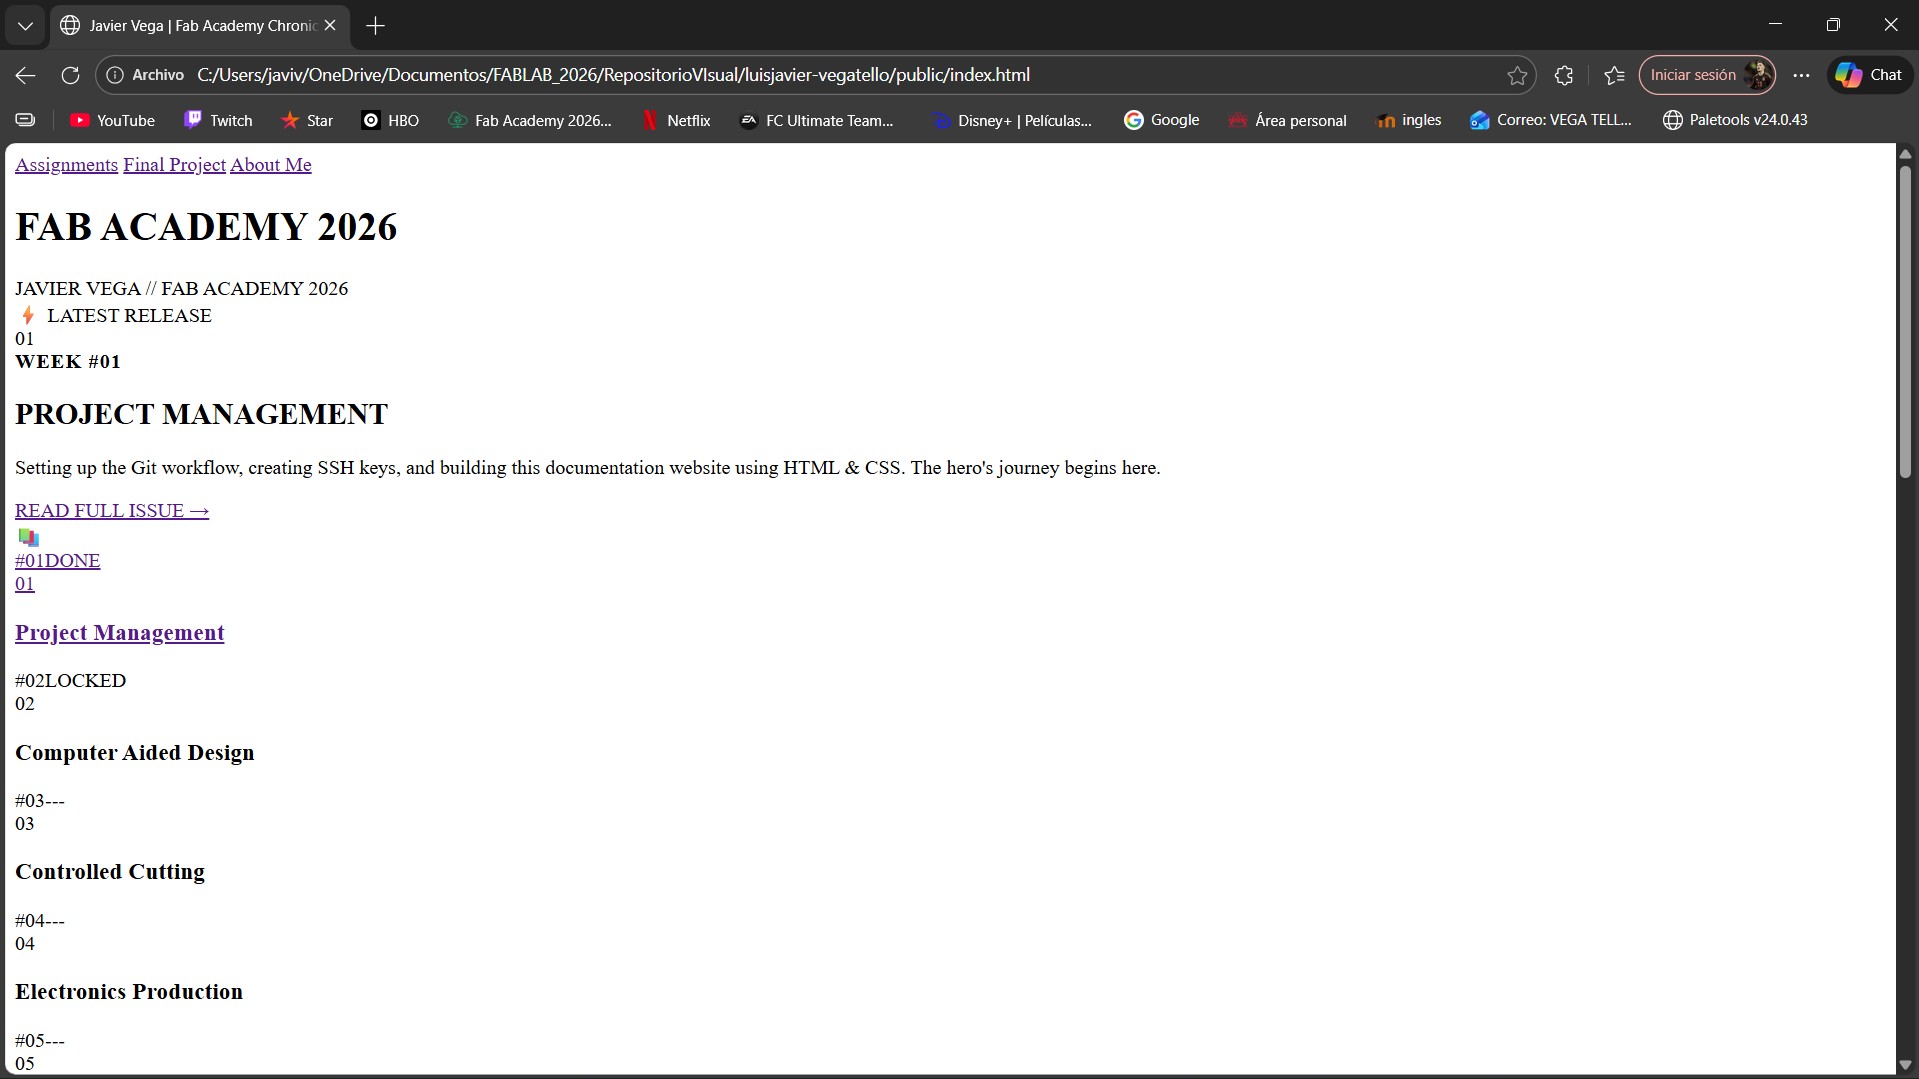Open the Assignments link
1919x1079 pixels.
click(66, 164)
